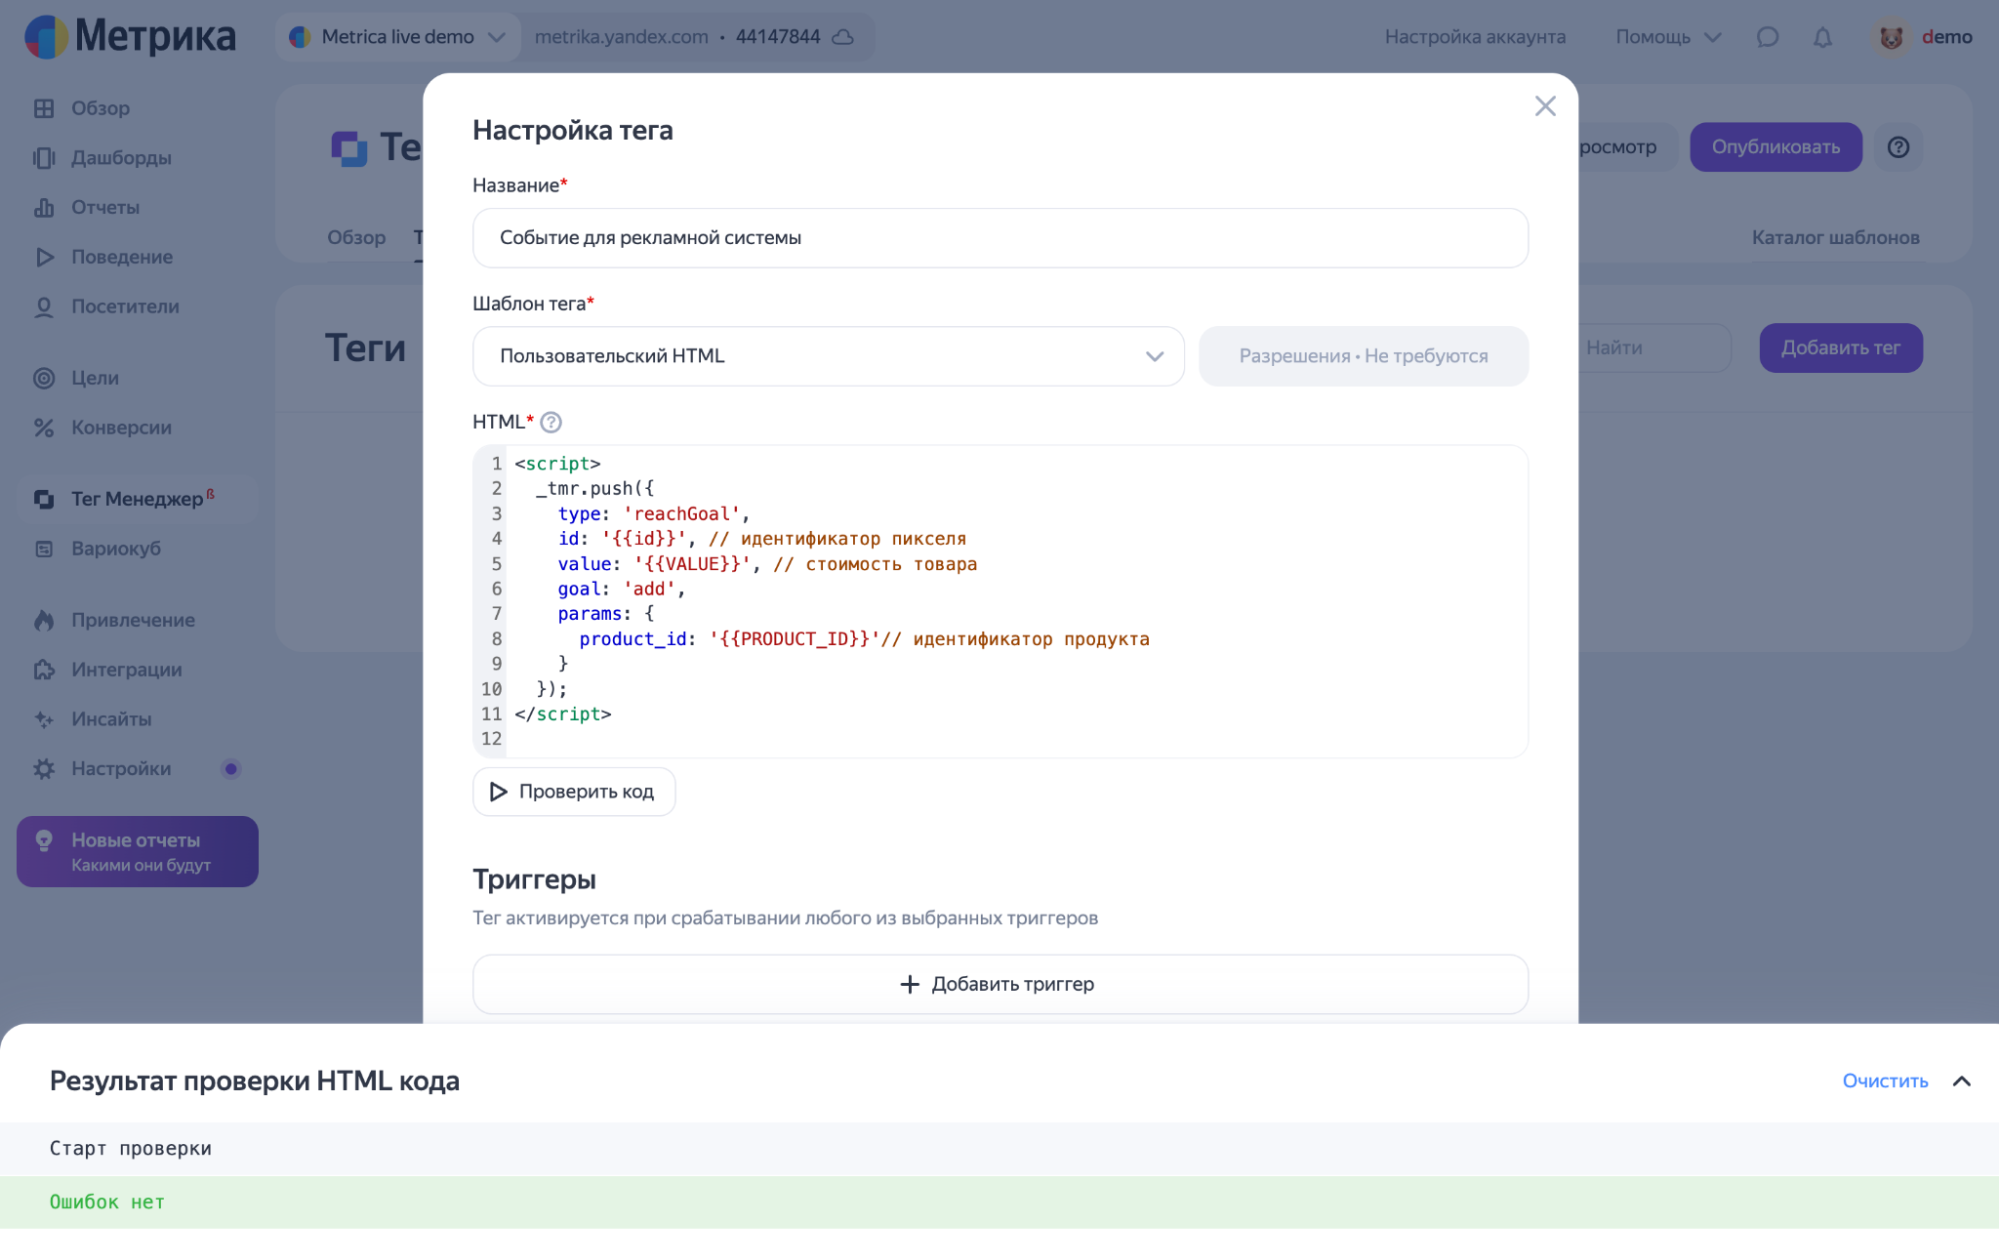This screenshot has width=1999, height=1257.
Task: Open Тег Менеджер in sidebar
Action: point(136,499)
